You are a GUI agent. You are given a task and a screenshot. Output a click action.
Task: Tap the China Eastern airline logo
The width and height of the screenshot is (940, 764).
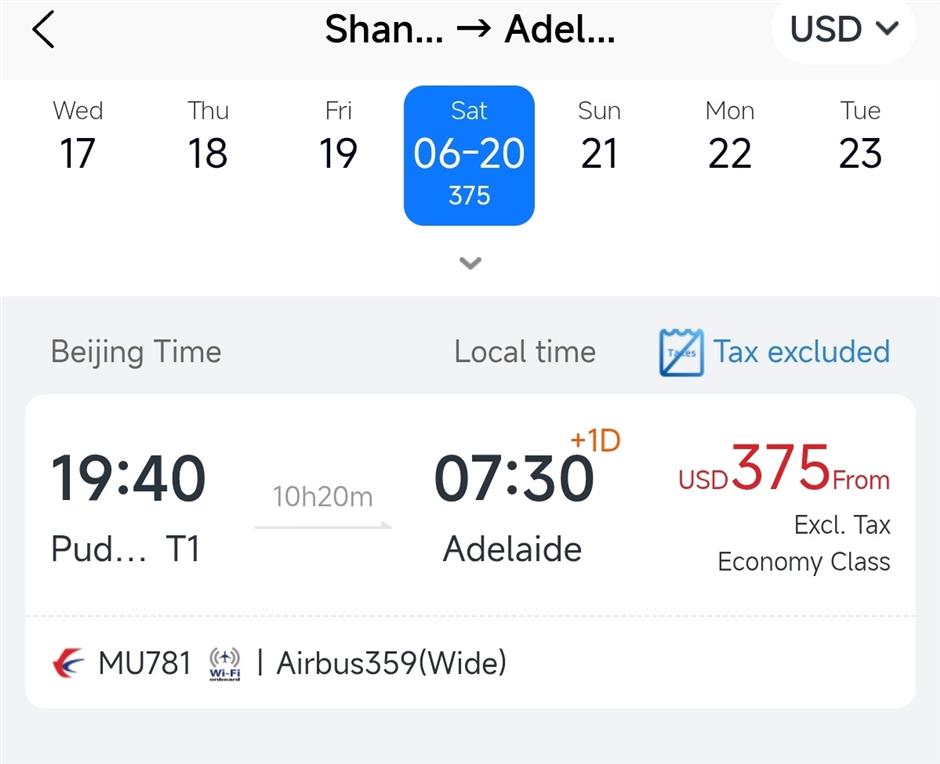[69, 663]
